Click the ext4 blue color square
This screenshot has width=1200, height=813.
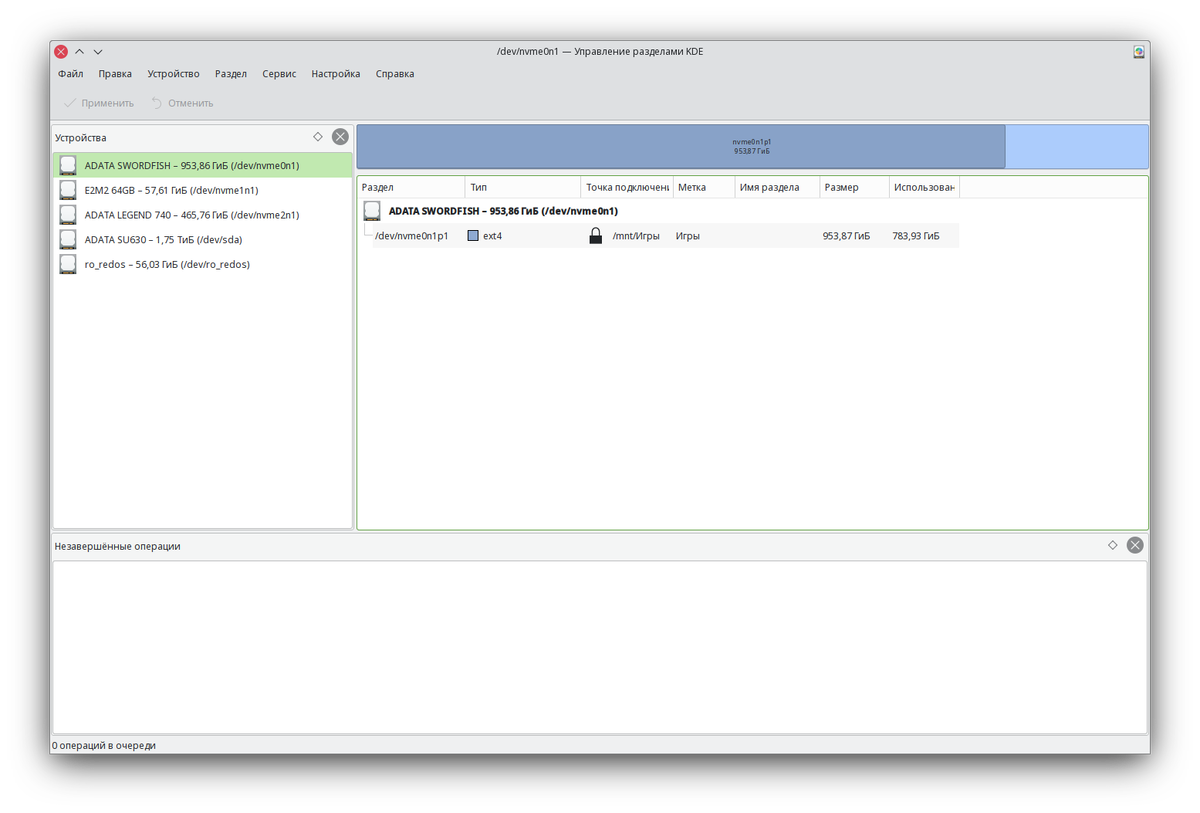[x=474, y=236]
